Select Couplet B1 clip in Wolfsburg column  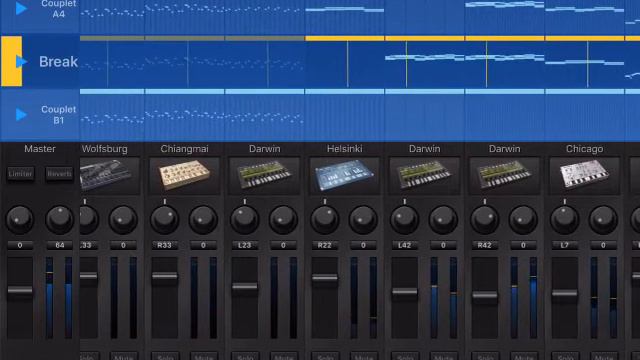112,115
